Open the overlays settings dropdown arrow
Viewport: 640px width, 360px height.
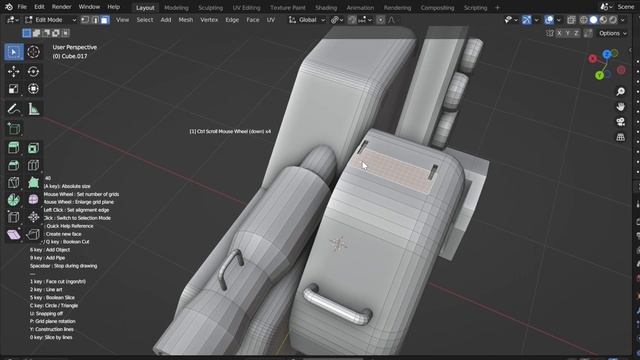559,20
